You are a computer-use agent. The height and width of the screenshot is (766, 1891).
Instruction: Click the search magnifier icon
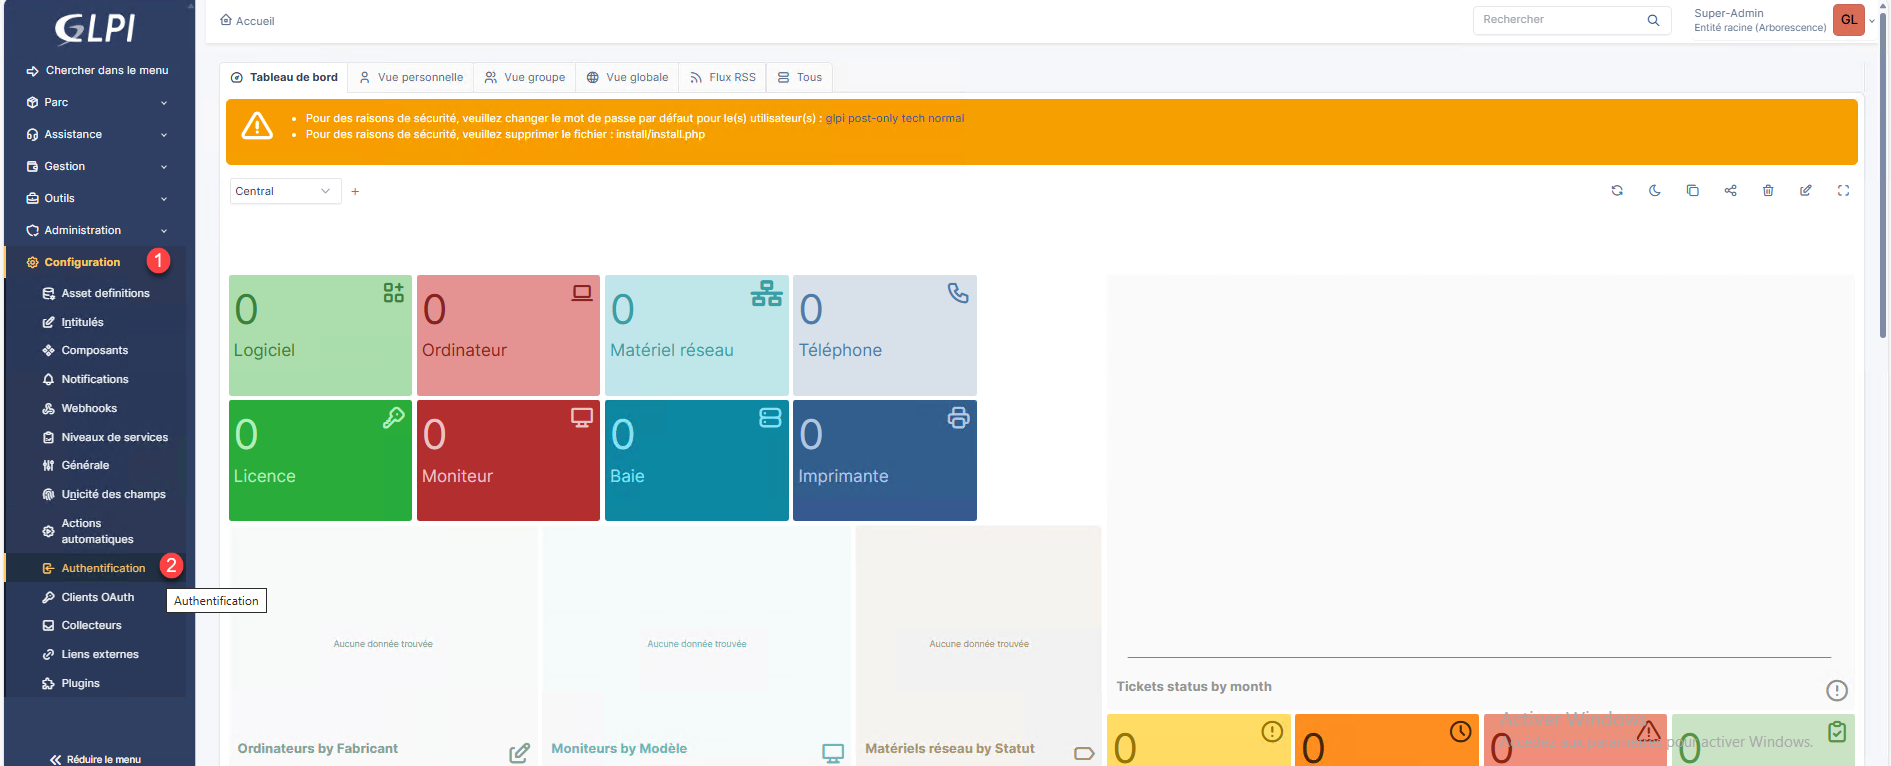pos(1653,20)
